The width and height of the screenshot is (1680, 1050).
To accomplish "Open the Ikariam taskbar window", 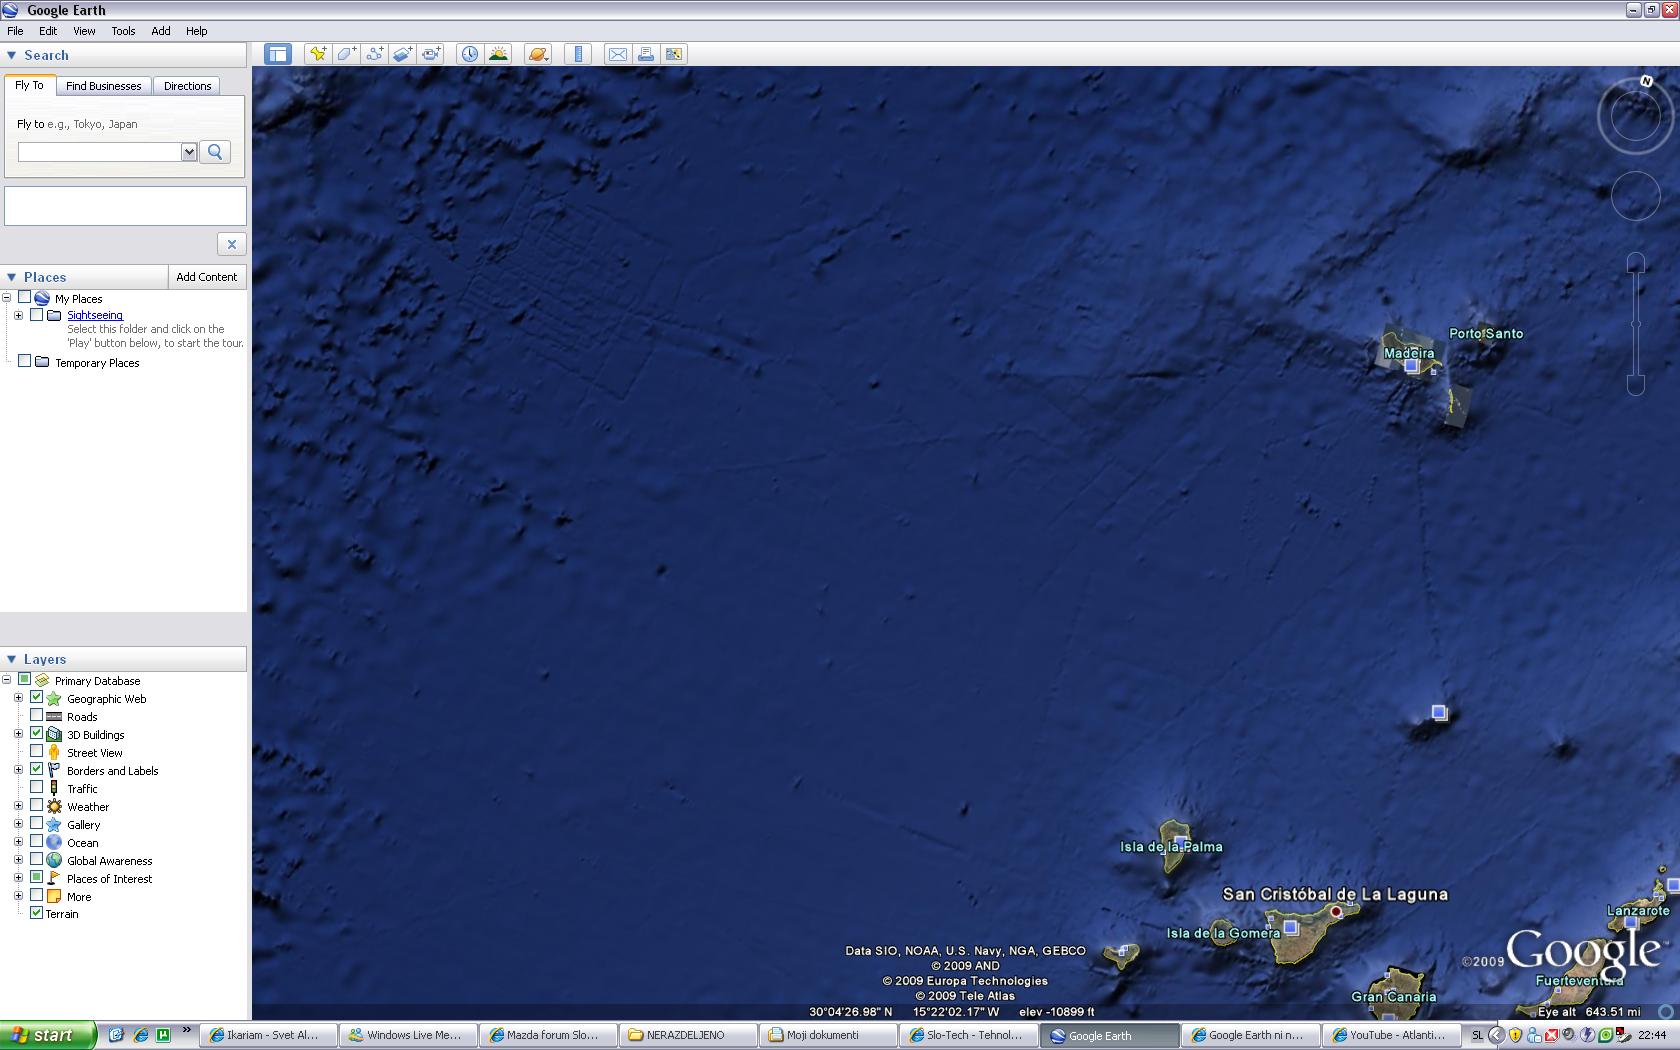I will pos(268,1035).
